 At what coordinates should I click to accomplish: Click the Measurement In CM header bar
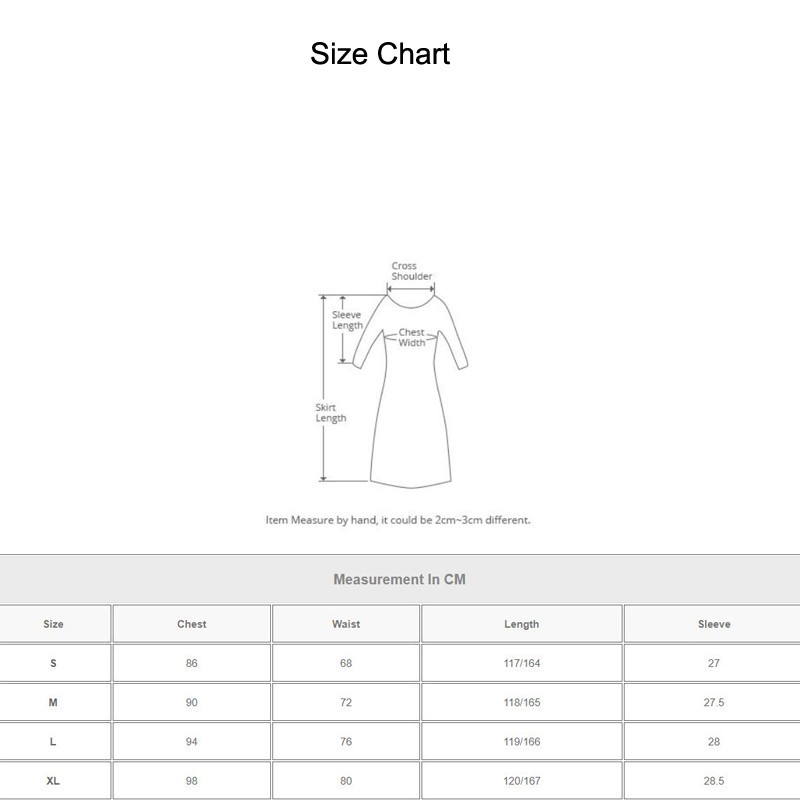pyautogui.click(x=399, y=578)
